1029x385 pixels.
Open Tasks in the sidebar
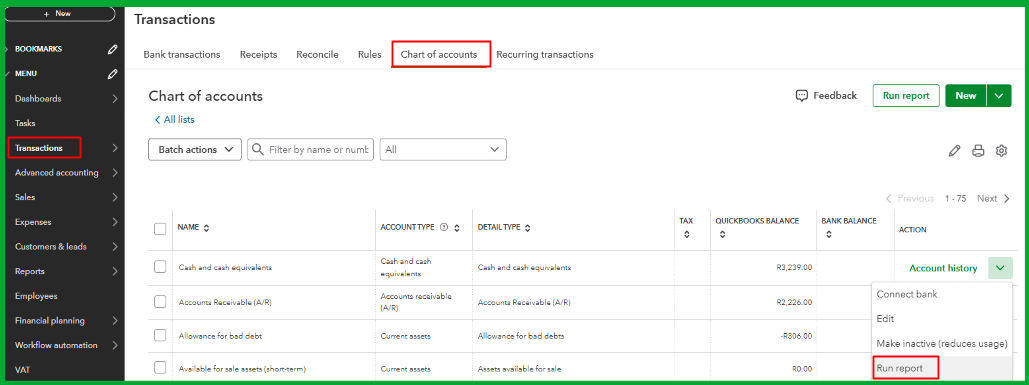(x=26, y=123)
